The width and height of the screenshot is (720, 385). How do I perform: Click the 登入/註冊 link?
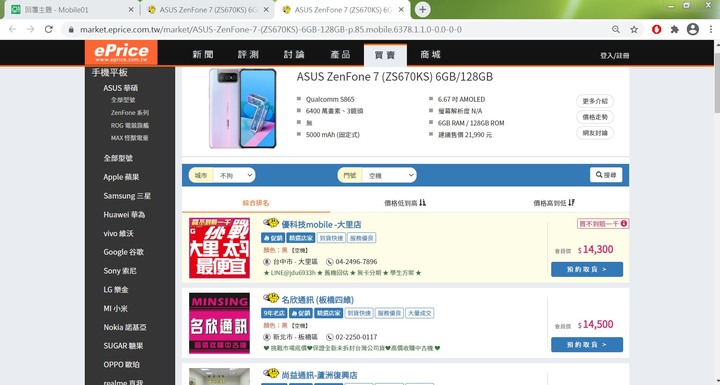pos(614,56)
